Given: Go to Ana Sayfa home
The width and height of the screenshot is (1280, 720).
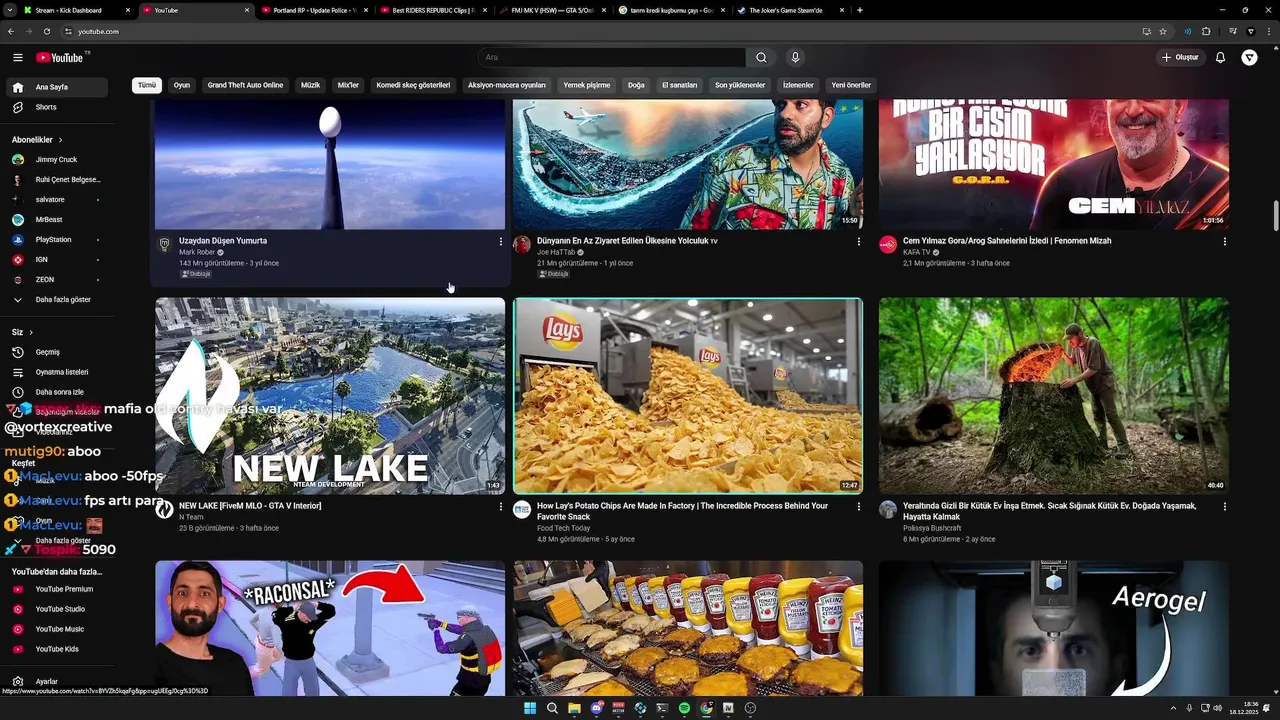Looking at the screenshot, I should coord(55,87).
